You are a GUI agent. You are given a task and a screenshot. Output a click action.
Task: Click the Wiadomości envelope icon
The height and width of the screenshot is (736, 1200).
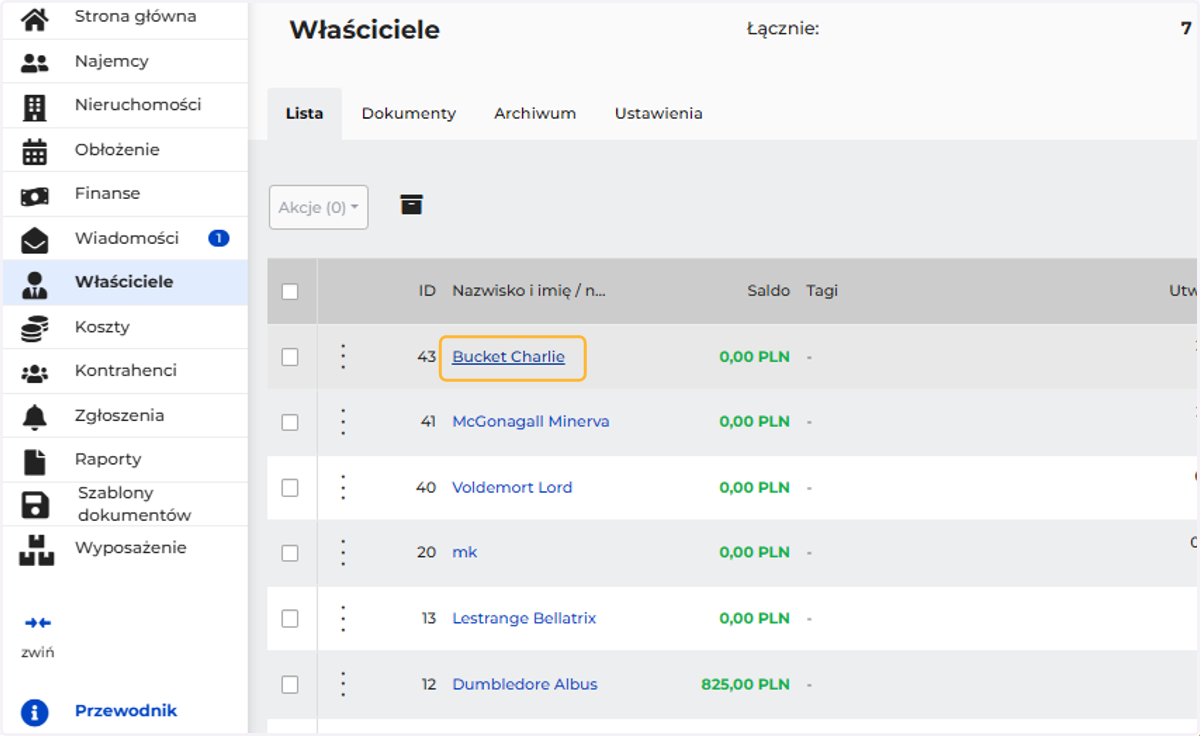[35, 240]
